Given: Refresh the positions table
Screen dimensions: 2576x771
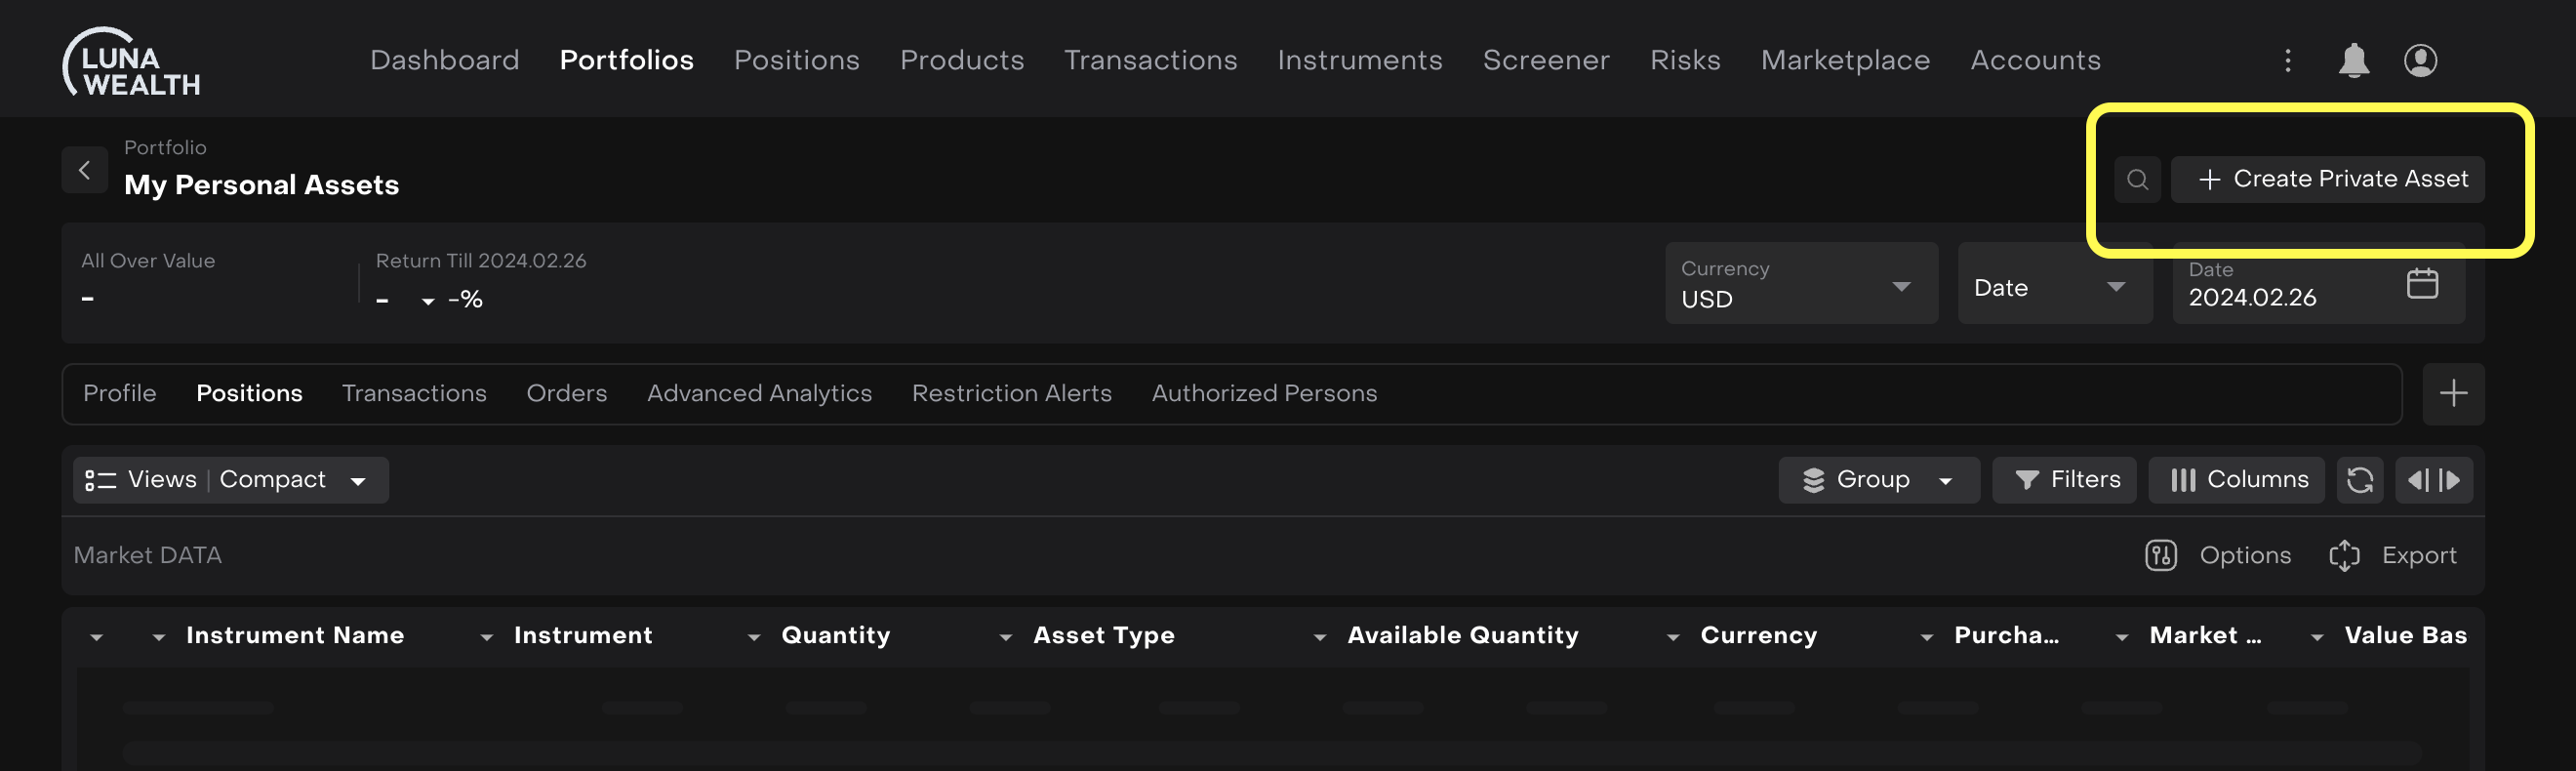Looking at the screenshot, I should click(2359, 480).
